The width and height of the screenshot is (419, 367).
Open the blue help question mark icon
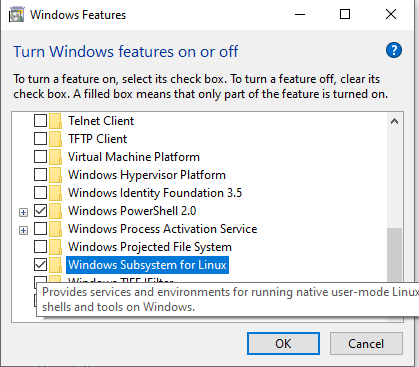[x=394, y=51]
